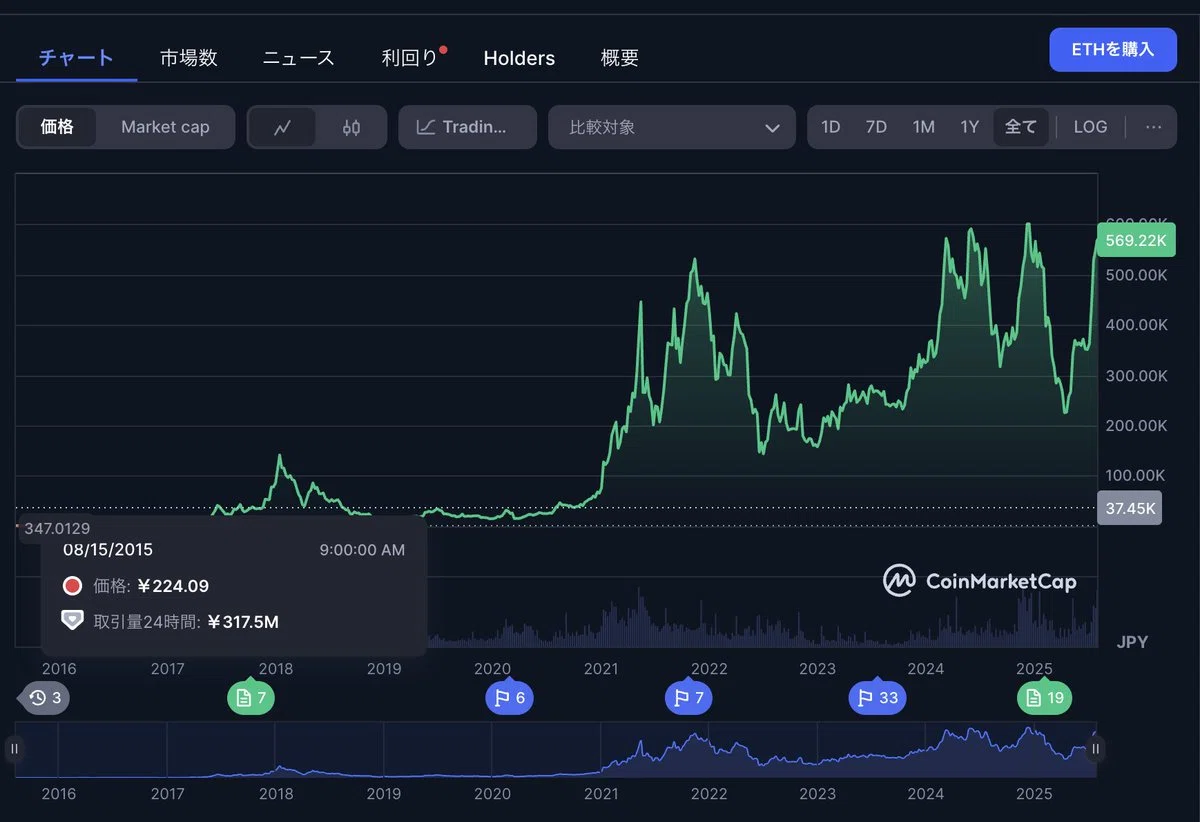Open the TradingView chart option

point(467,127)
